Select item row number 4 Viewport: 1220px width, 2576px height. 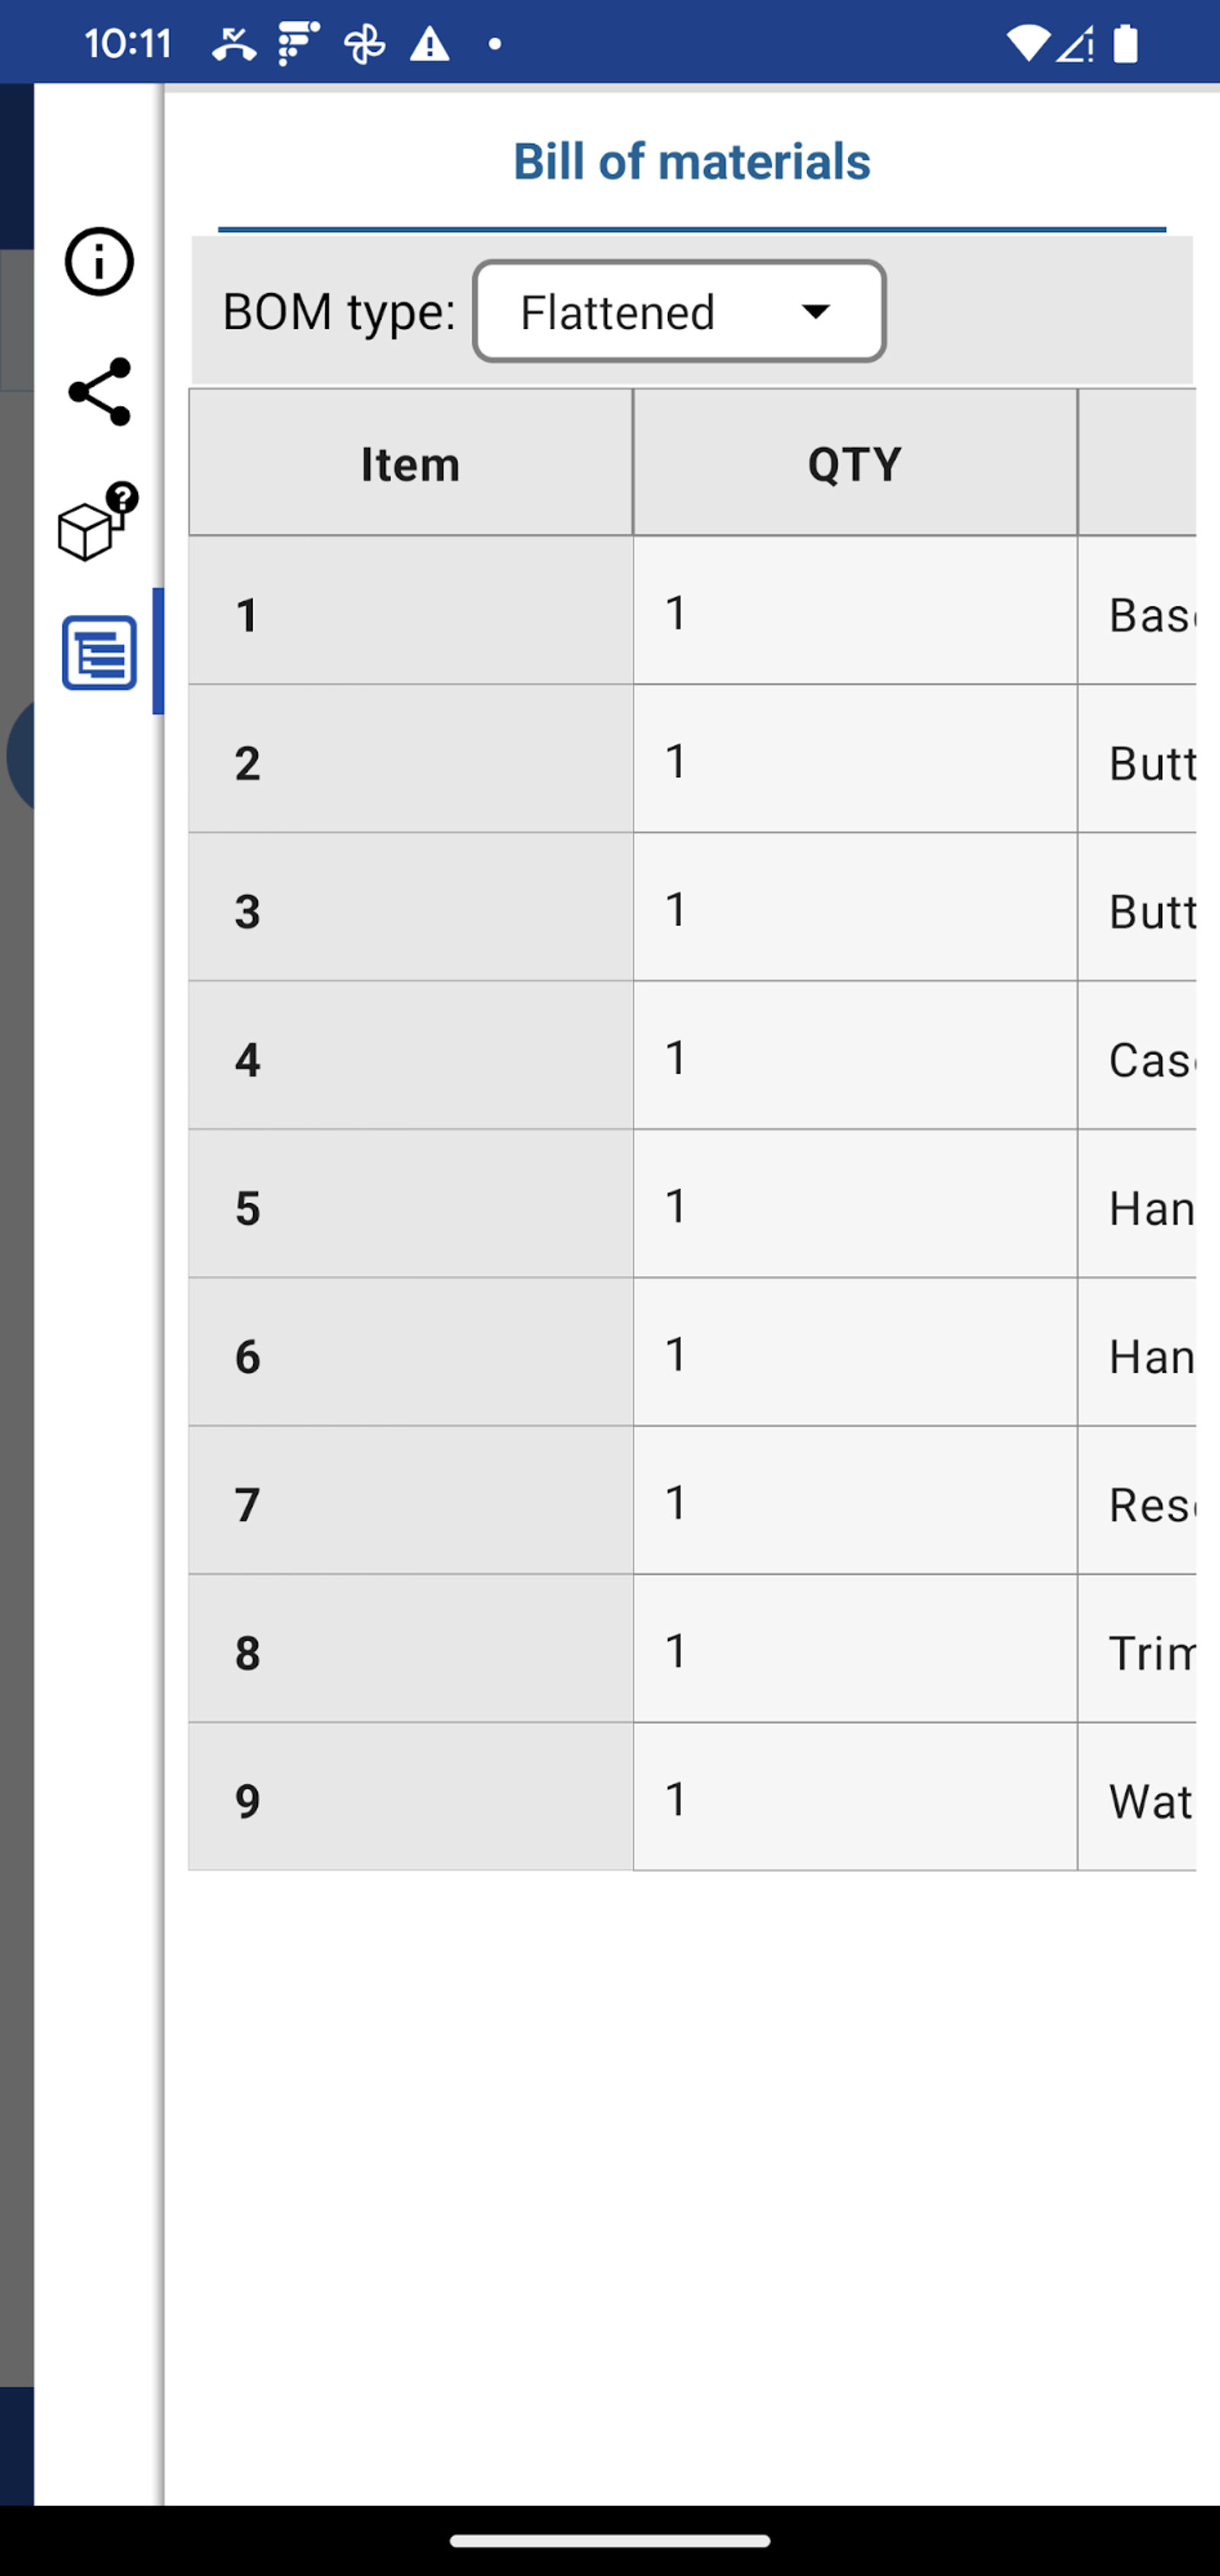(x=410, y=1057)
